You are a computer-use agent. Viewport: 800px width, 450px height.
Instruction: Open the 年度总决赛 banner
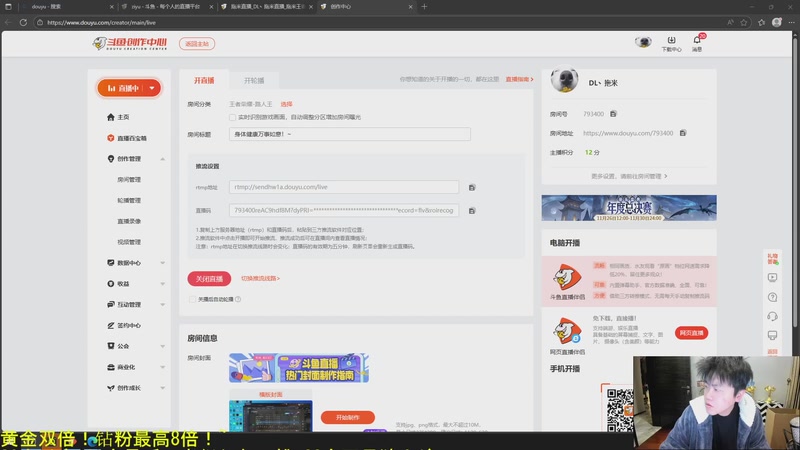629,208
